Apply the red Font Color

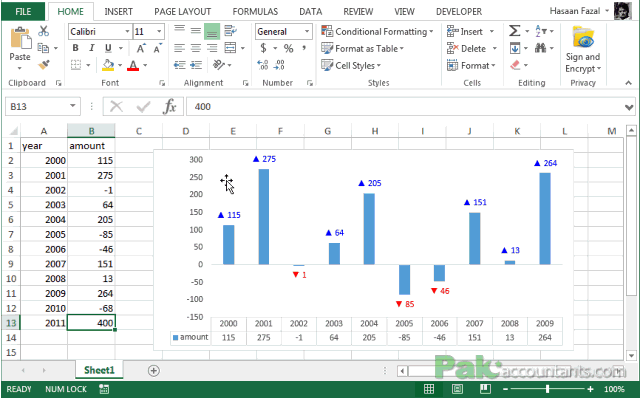tap(133, 65)
